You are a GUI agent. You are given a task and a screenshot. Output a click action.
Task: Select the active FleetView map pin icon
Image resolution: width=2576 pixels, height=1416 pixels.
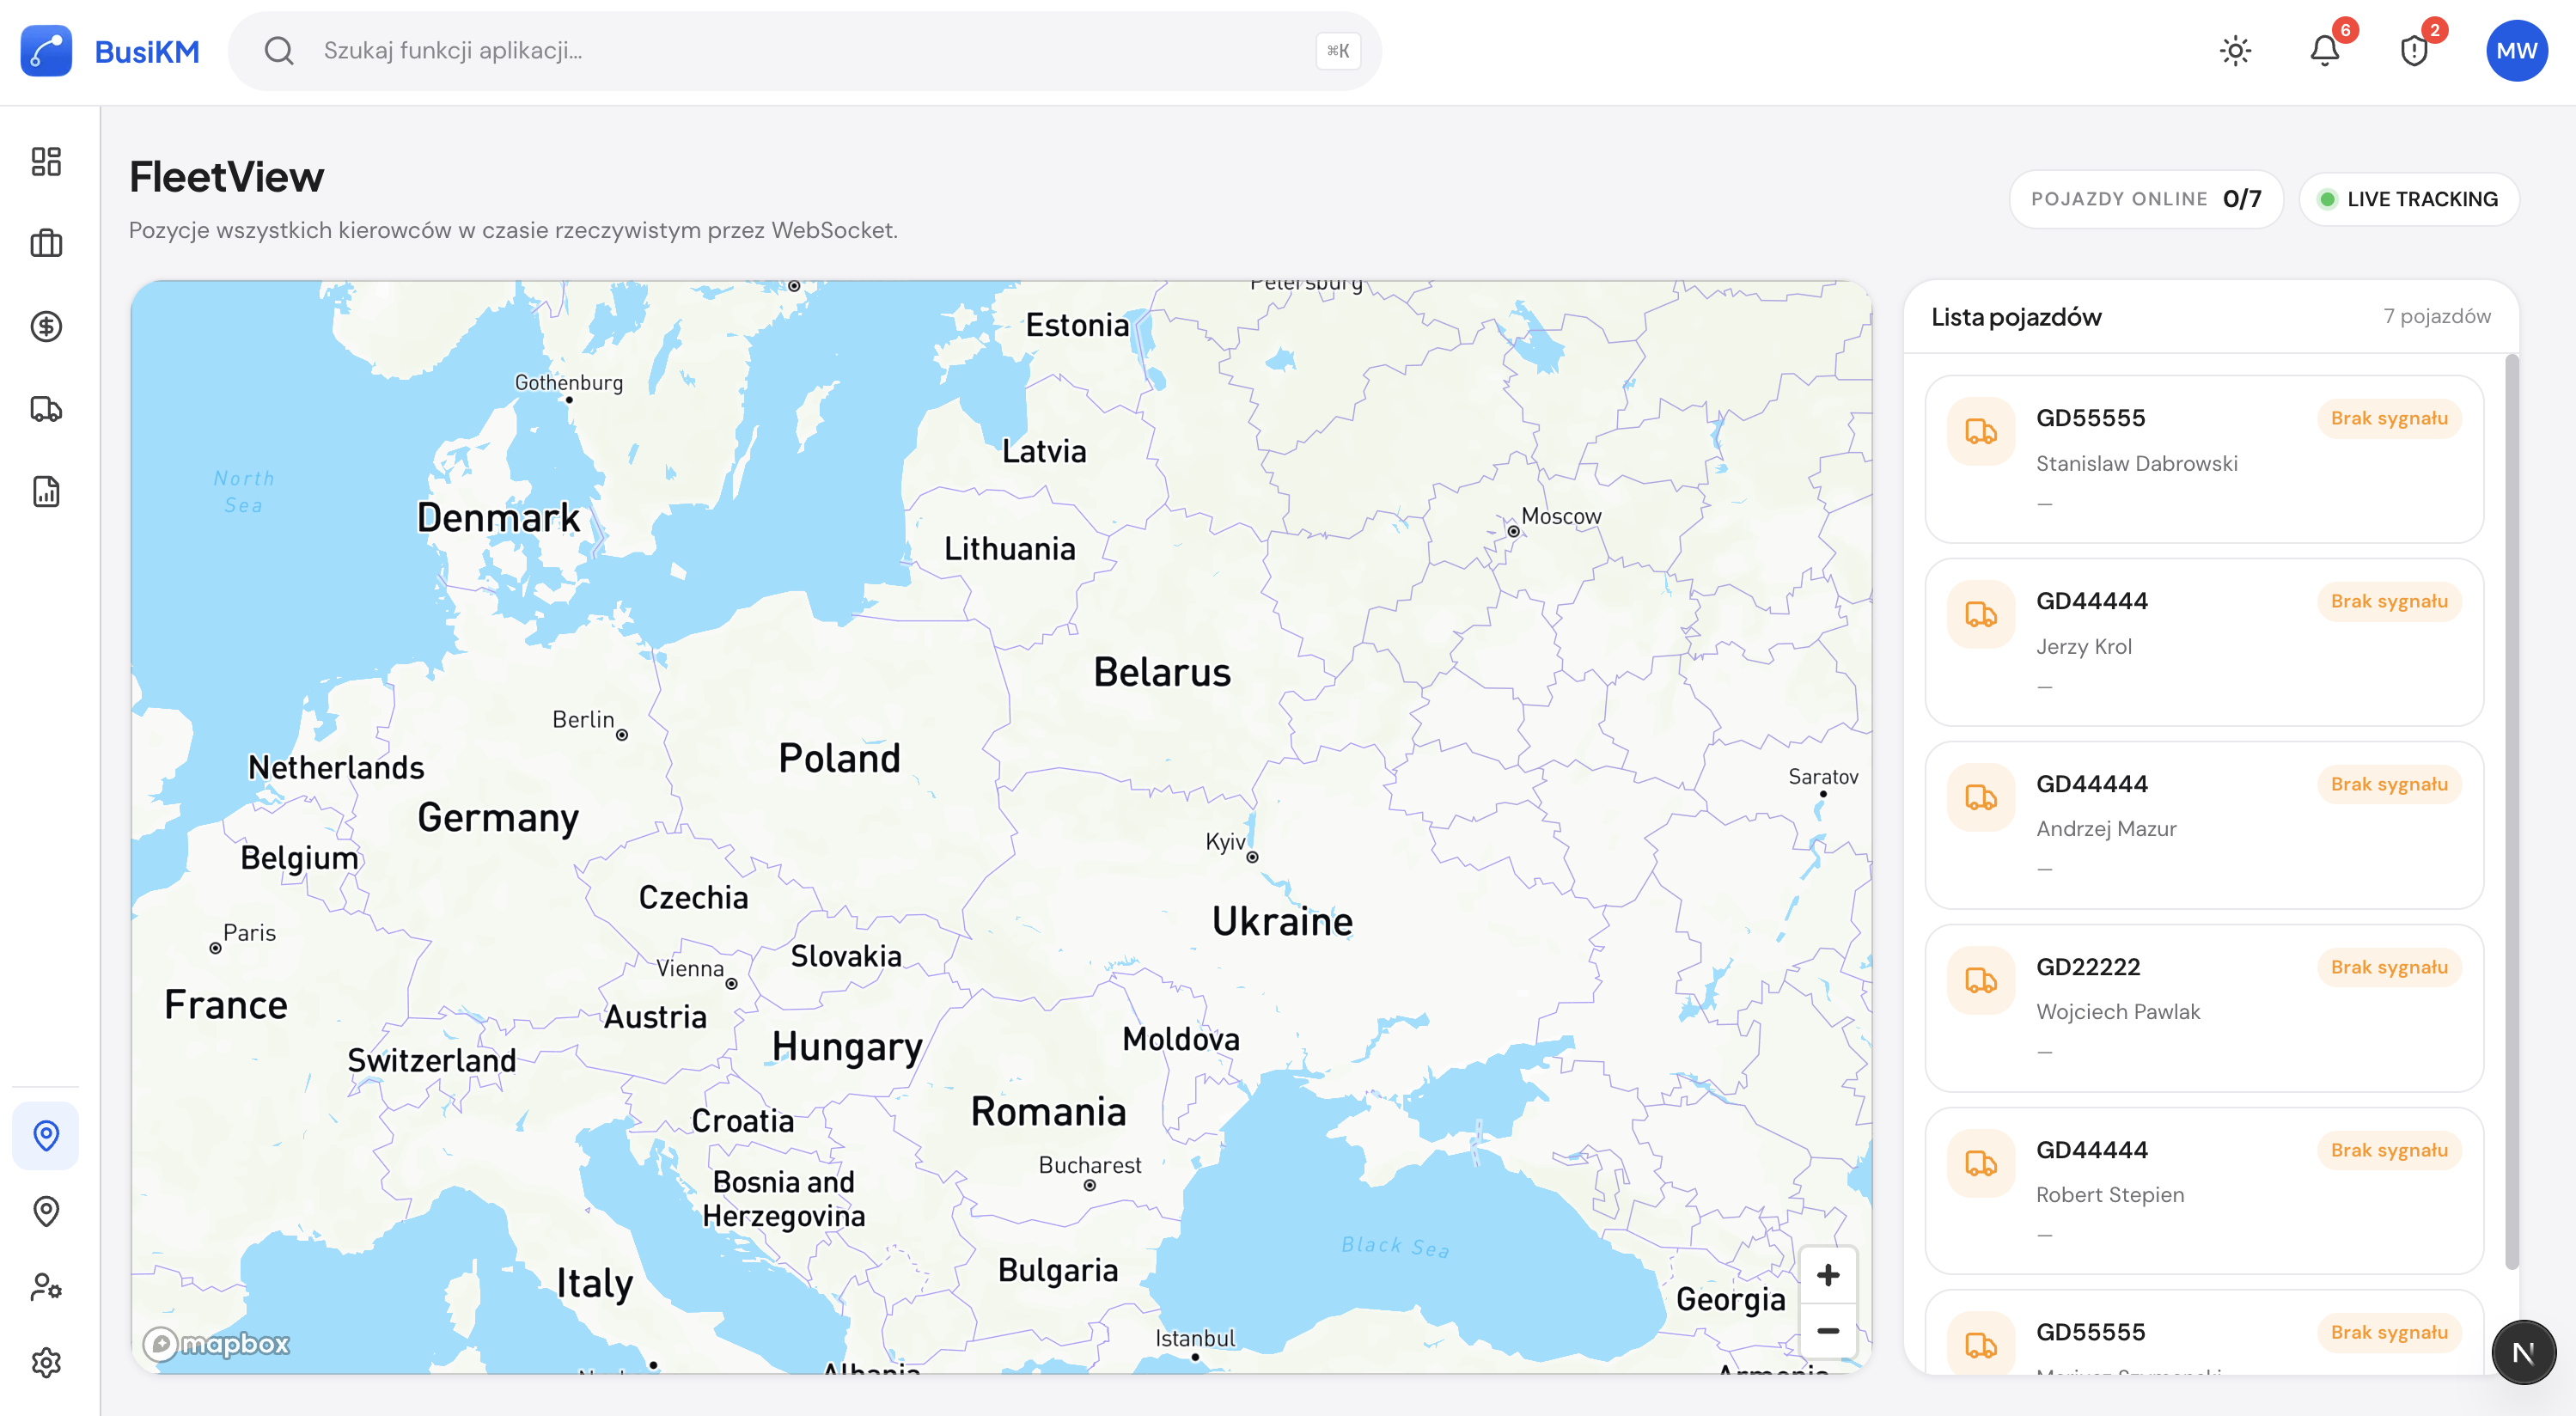[46, 1136]
